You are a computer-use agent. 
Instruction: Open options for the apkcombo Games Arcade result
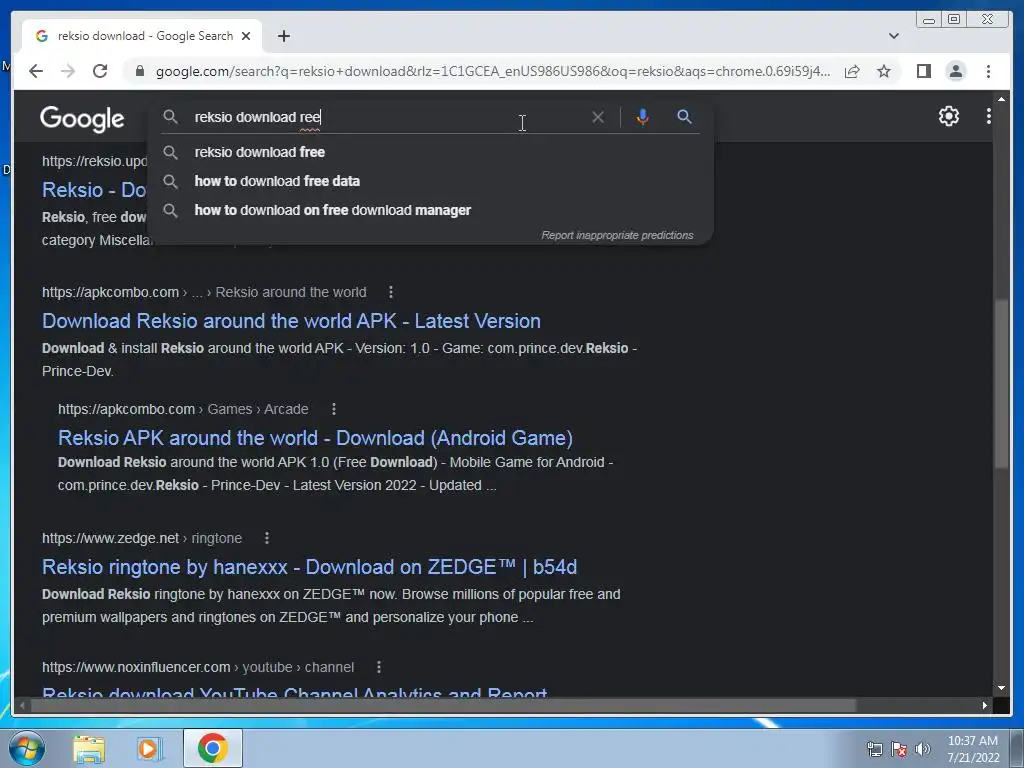[x=334, y=409]
